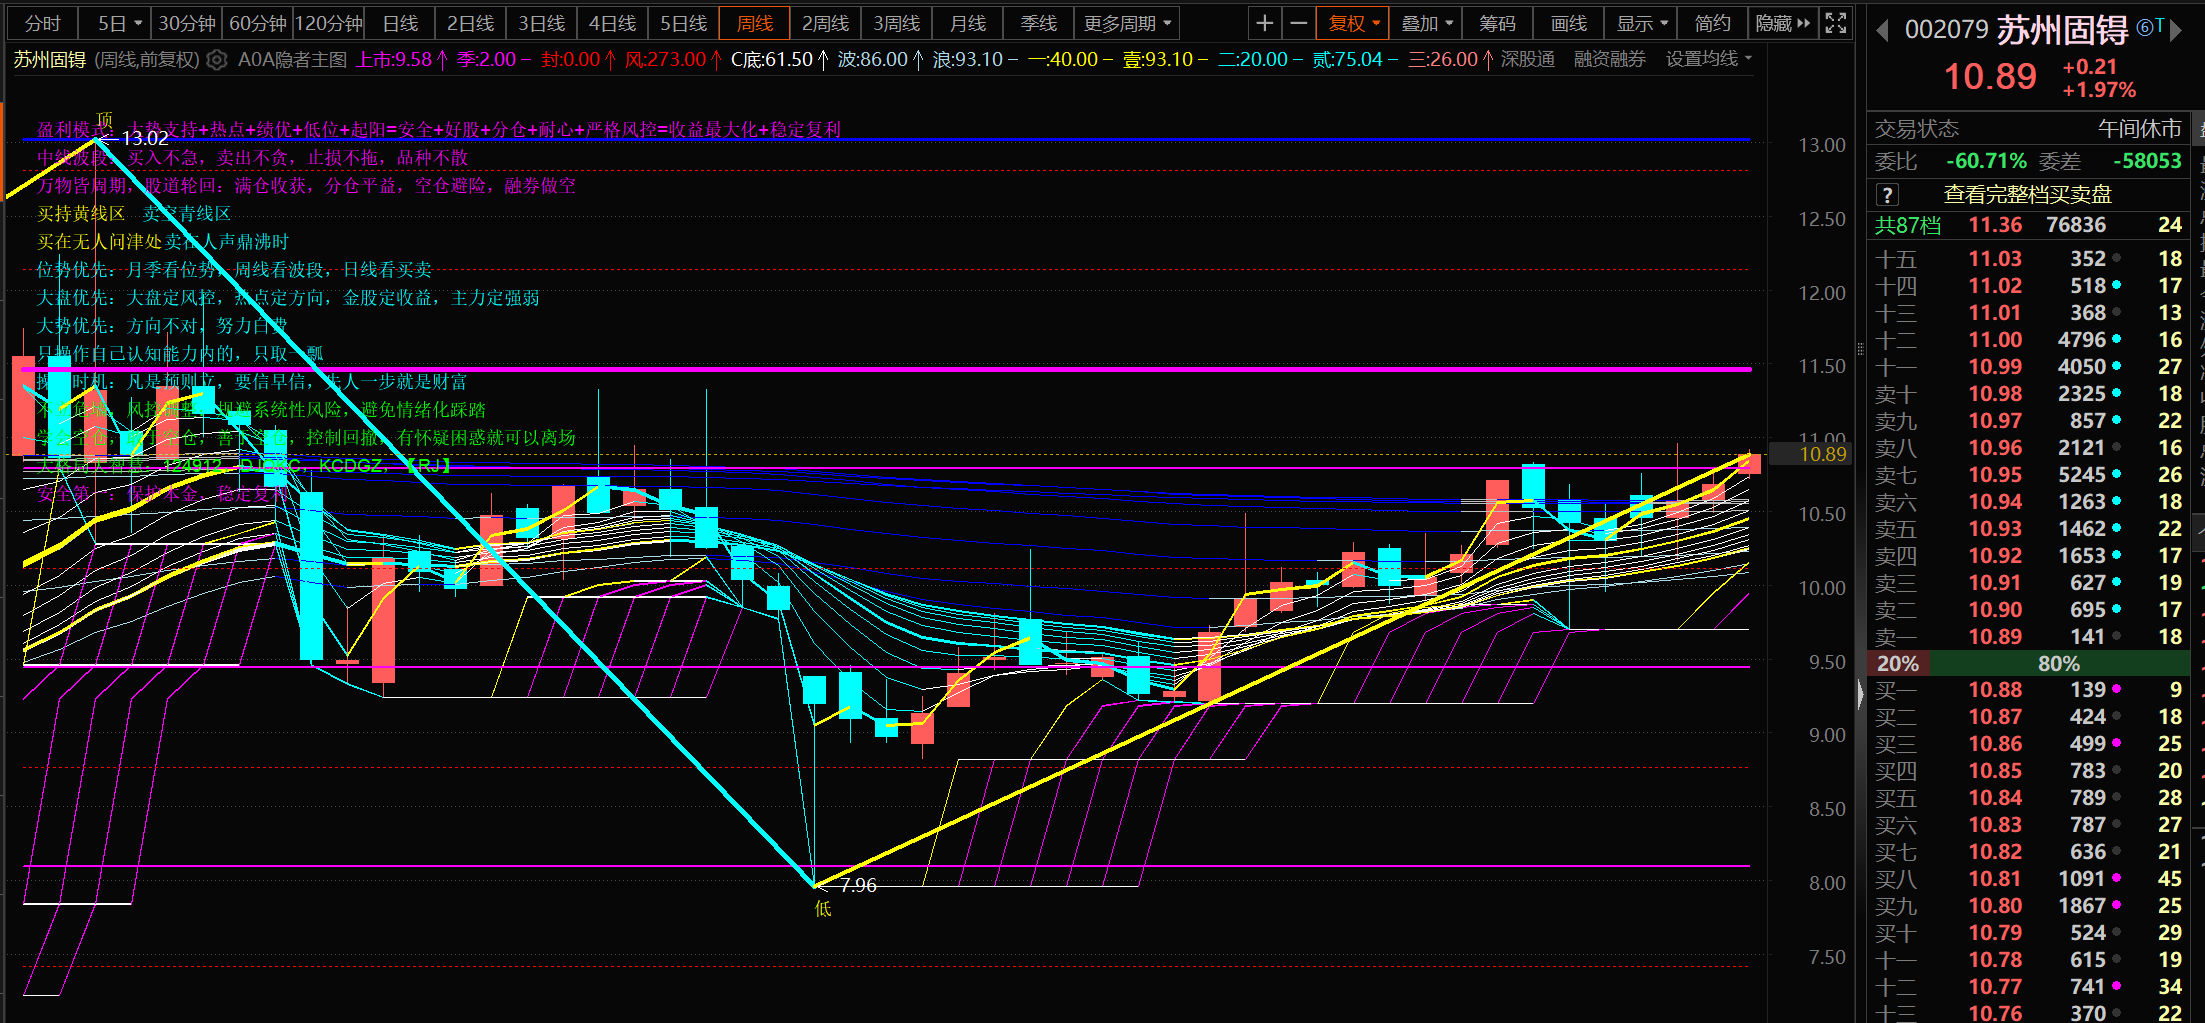Viewport: 2205px width, 1023px height.
Task: Click the splitter grip beside the price axis
Action: (x=1860, y=349)
